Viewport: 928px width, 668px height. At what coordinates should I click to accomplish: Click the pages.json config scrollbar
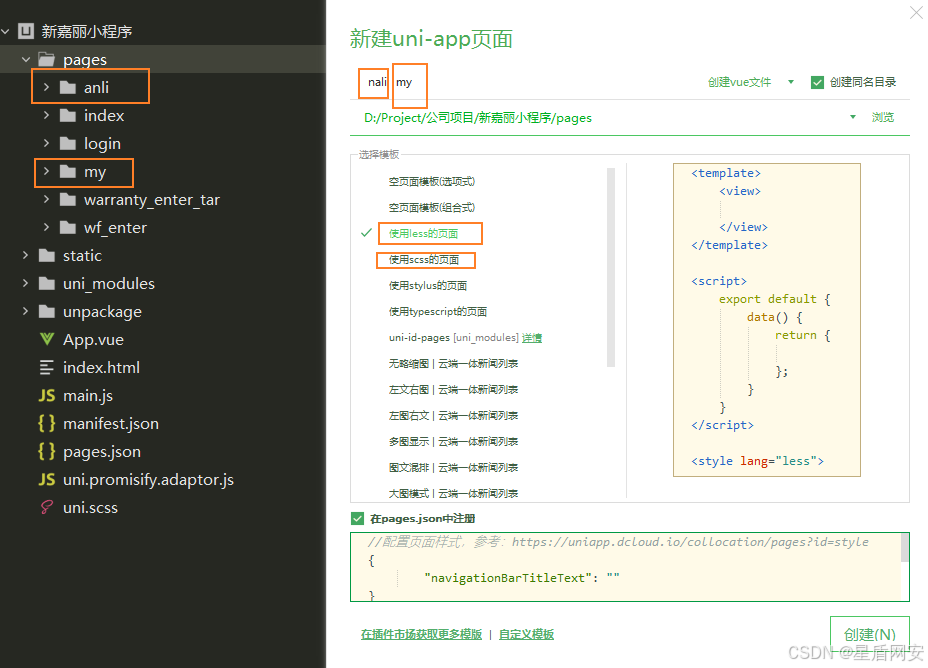click(x=904, y=547)
